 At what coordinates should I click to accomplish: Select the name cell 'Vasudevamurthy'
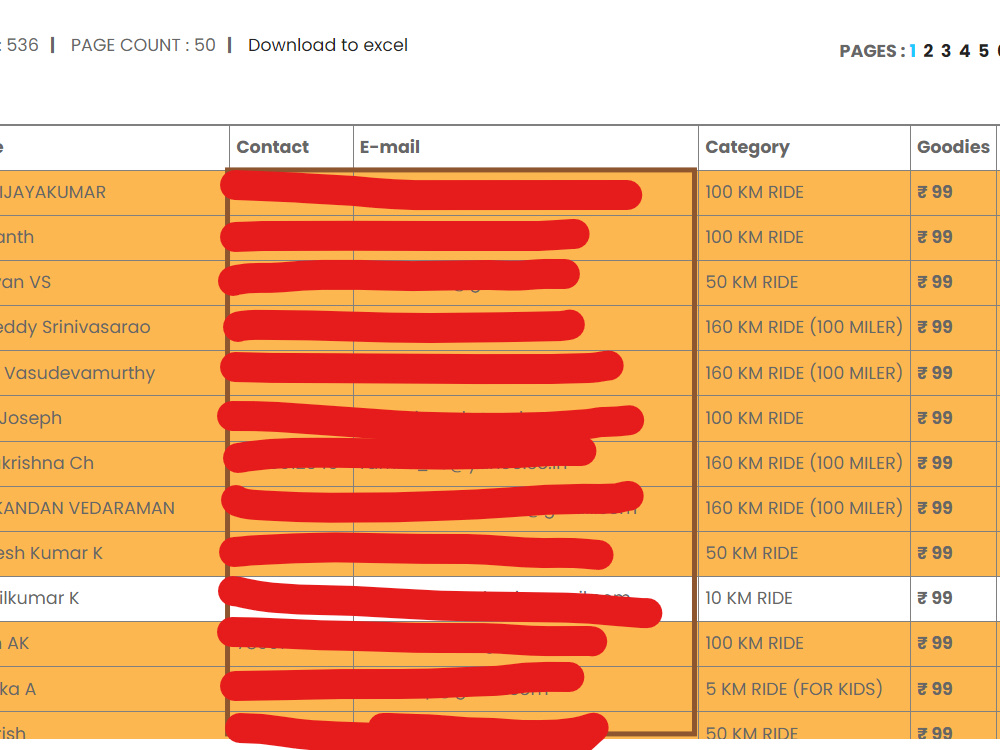coord(80,372)
